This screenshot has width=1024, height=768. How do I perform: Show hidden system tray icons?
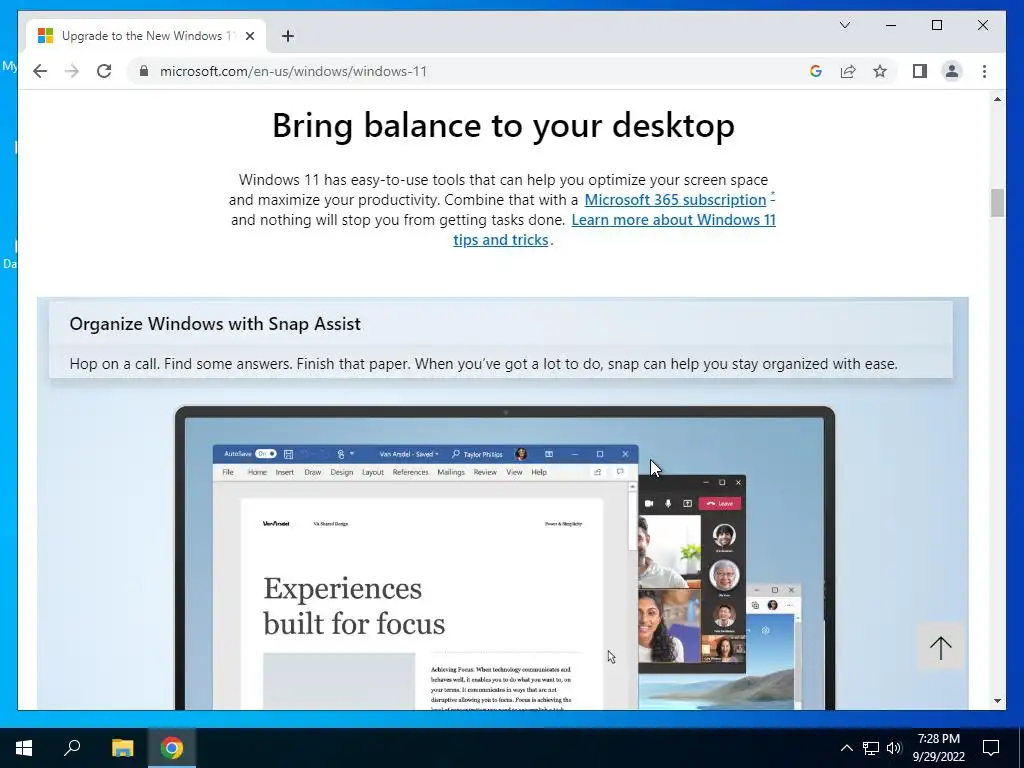(x=846, y=748)
